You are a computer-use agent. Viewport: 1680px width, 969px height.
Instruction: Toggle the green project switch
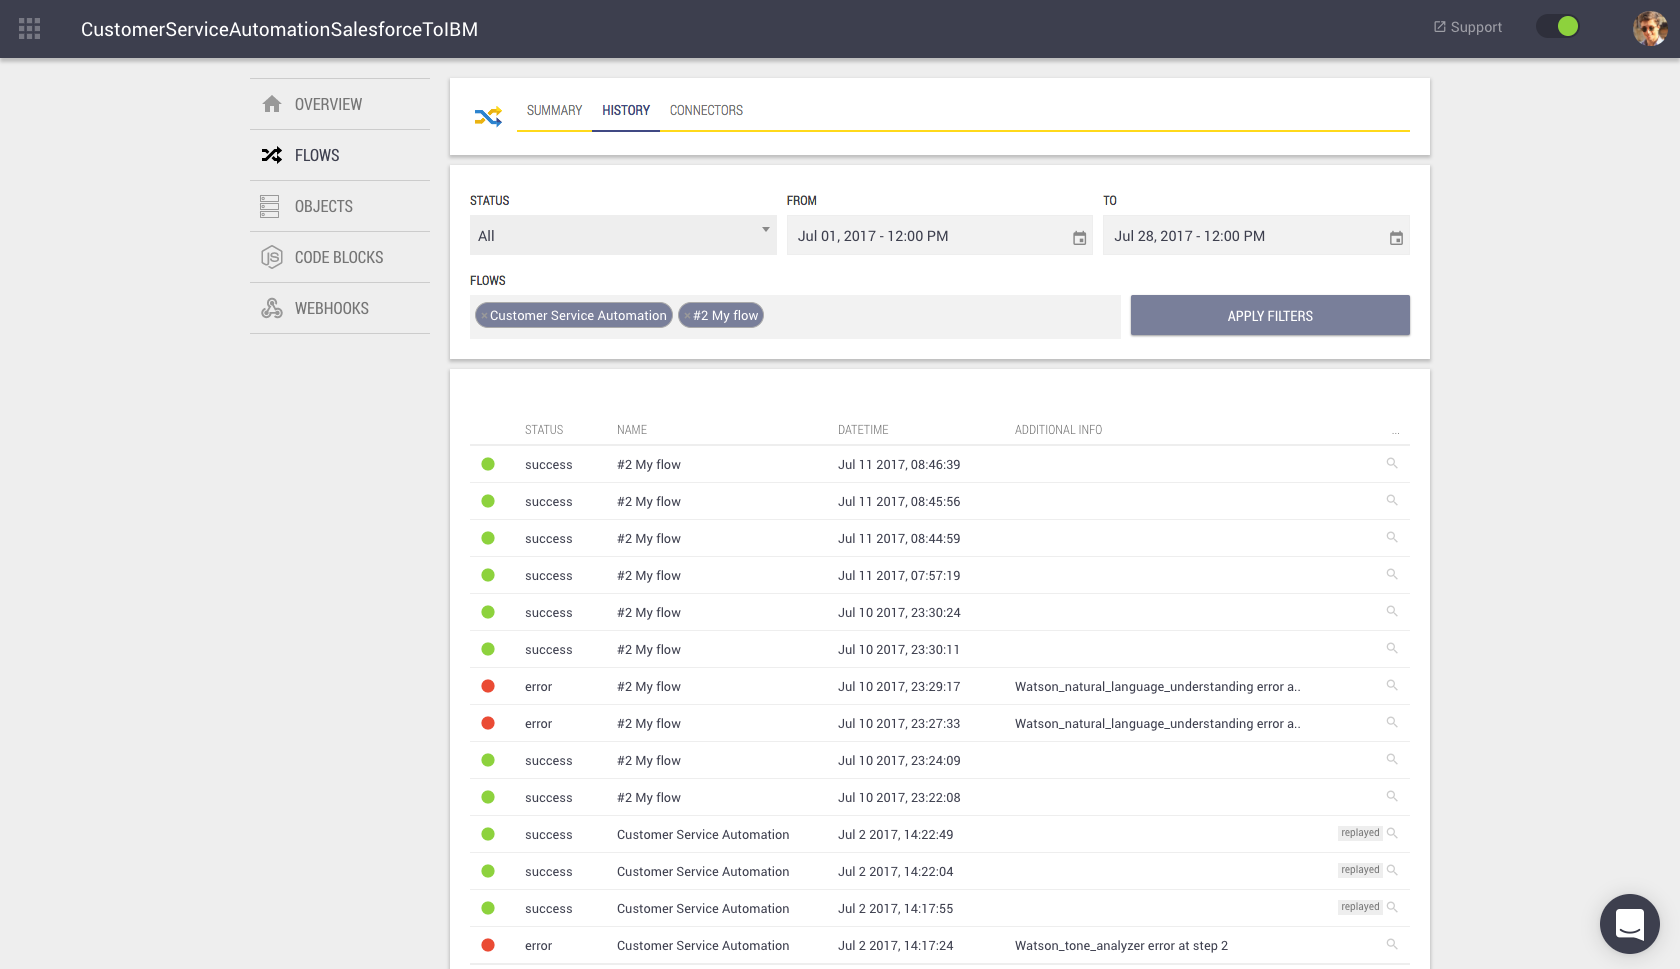[x=1558, y=26]
